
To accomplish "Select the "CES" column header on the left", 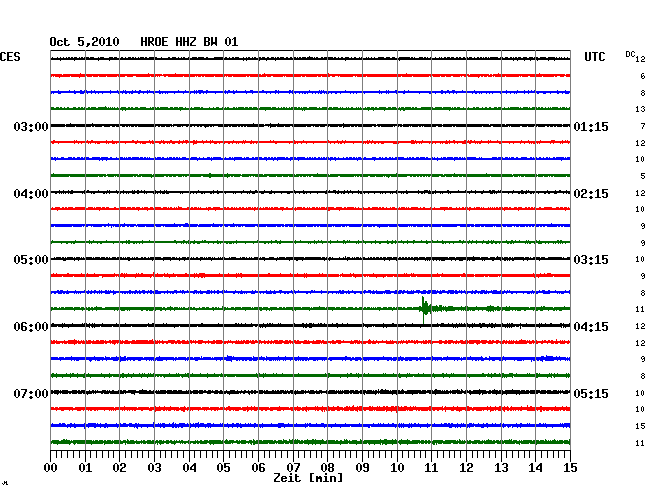I will click(x=10, y=57).
